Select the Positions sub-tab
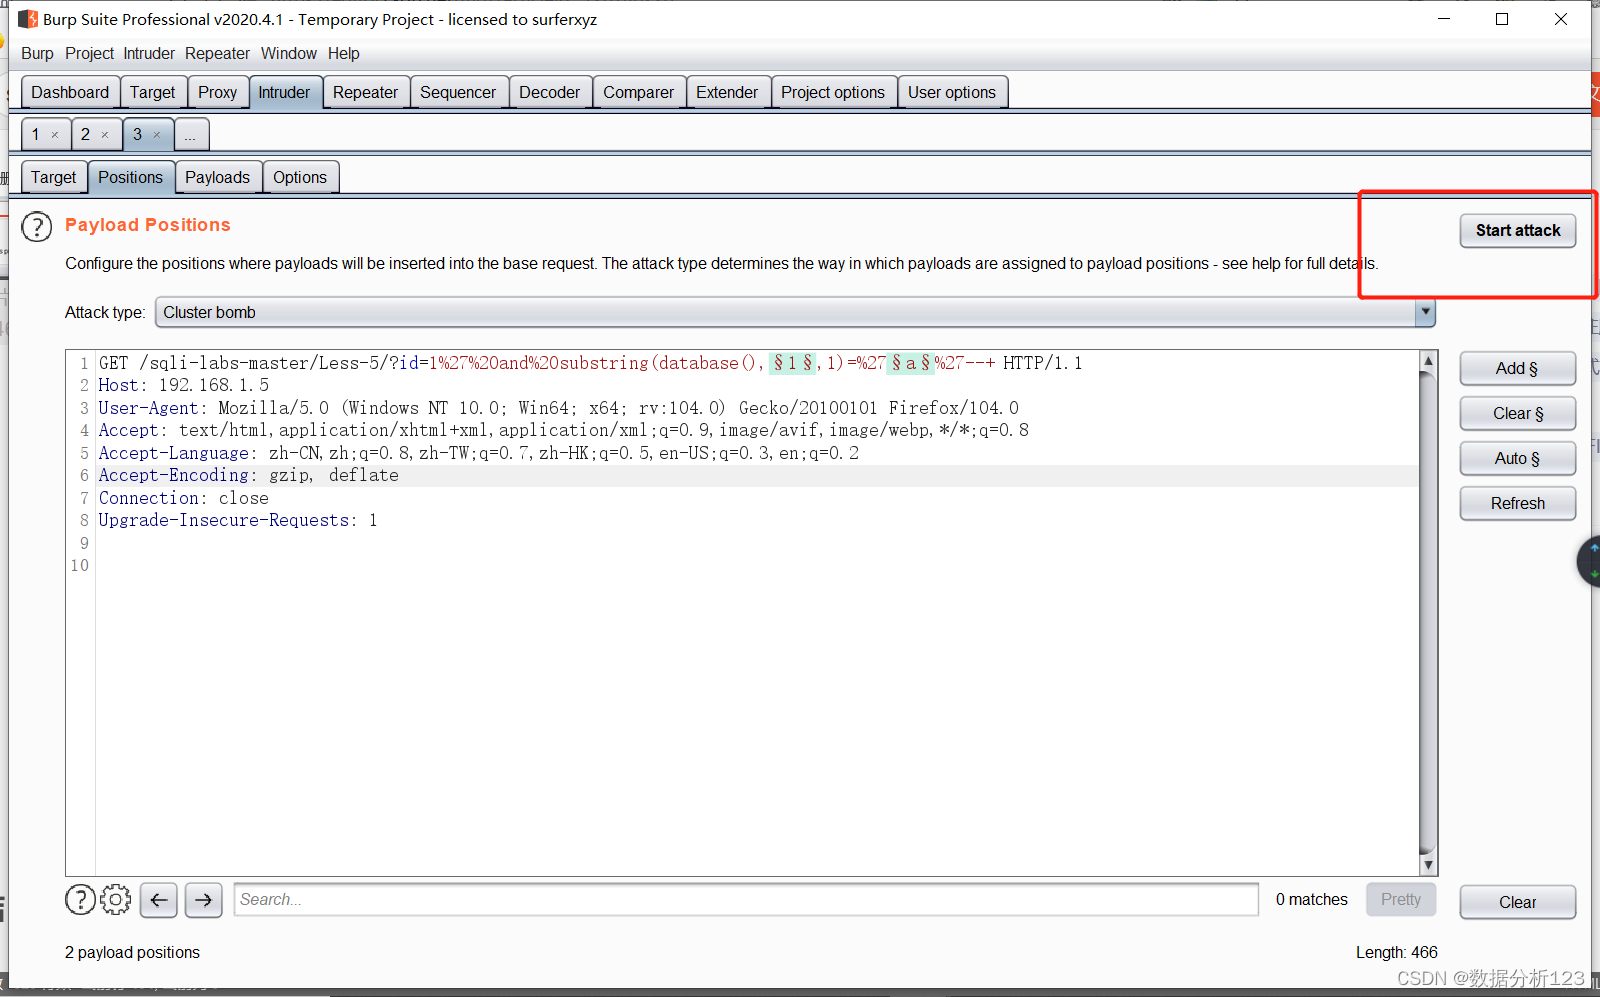The width and height of the screenshot is (1600, 997). [x=131, y=177]
